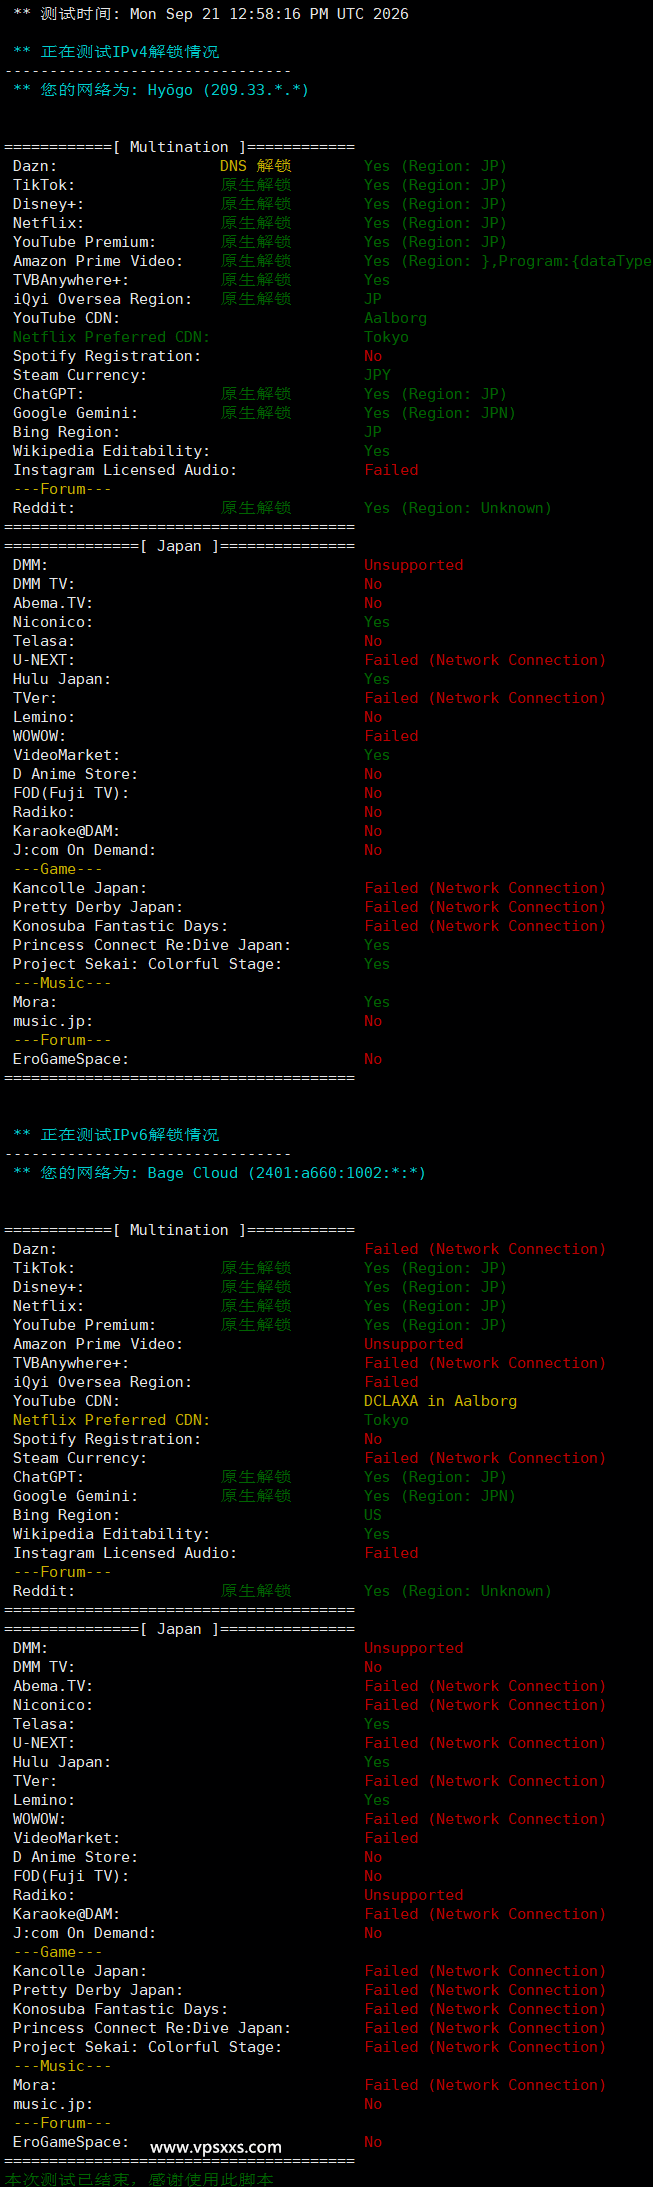This screenshot has height=2187, width=653.
Task: Click IPv6 Mora result "Failed (Network Connection)"
Action: pyautogui.click(x=485, y=2085)
